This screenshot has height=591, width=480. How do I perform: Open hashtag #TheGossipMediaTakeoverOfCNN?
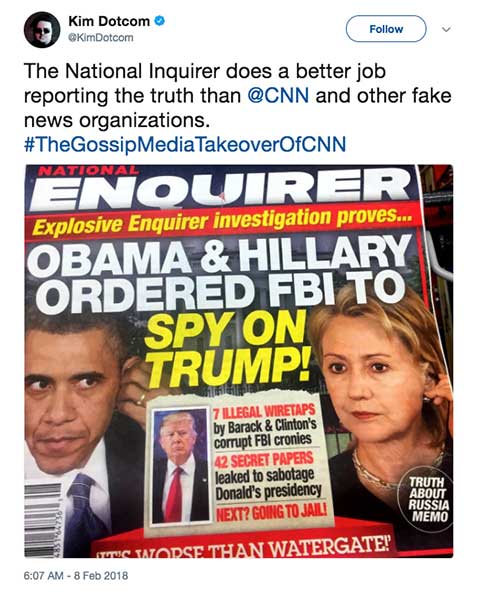(x=185, y=145)
